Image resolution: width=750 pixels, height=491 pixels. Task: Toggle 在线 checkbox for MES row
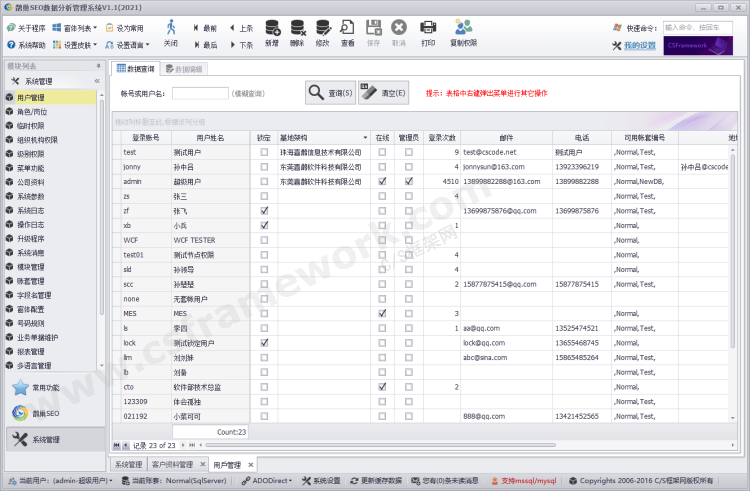[x=382, y=314]
